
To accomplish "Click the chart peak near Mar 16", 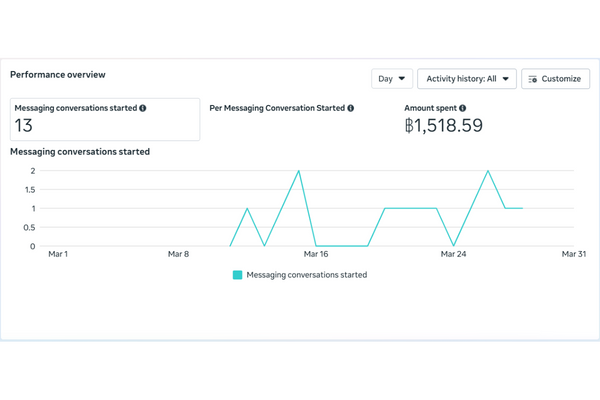I will click(x=299, y=171).
